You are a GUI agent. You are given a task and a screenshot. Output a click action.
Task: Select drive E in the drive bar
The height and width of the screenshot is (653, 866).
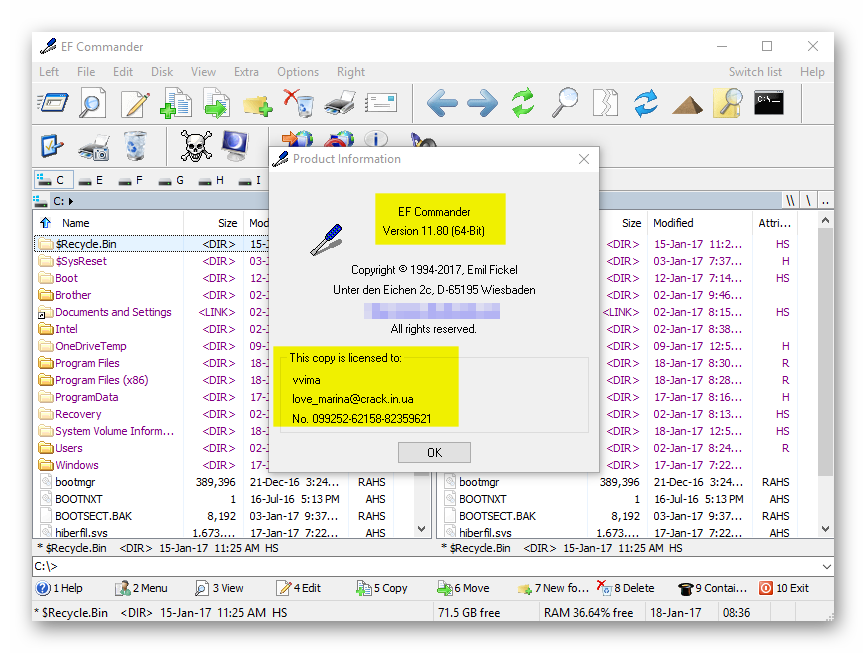pos(91,180)
